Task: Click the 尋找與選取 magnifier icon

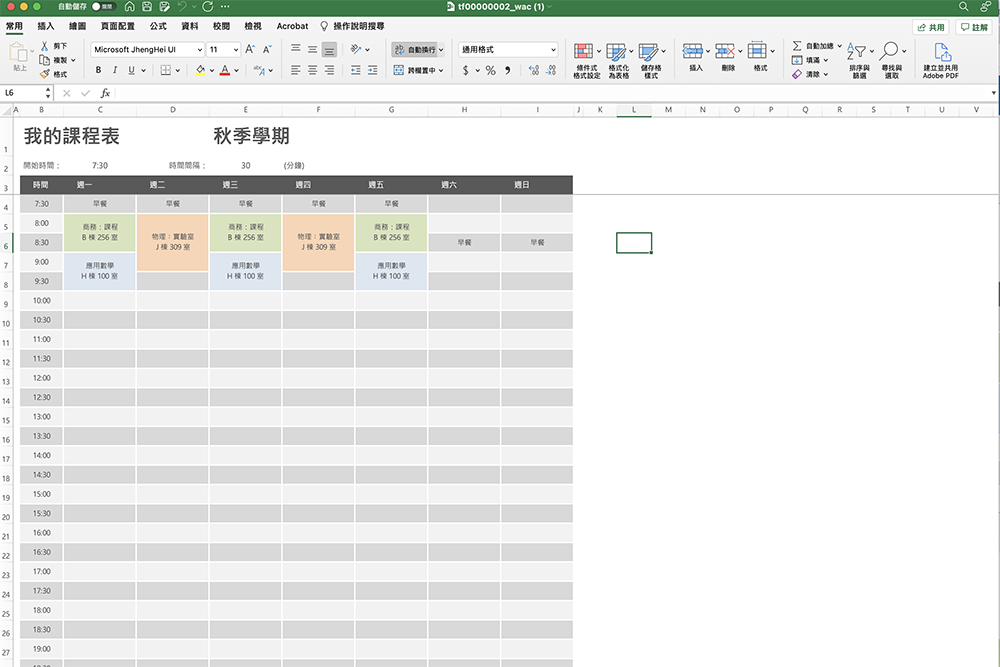Action: pyautogui.click(x=889, y=52)
